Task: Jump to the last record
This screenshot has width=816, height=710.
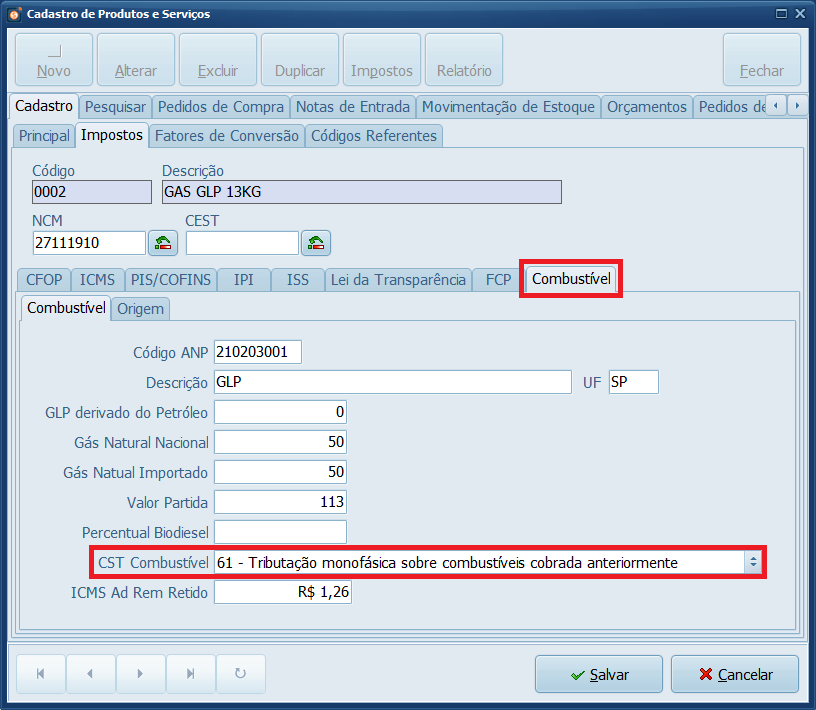Action: (191, 674)
